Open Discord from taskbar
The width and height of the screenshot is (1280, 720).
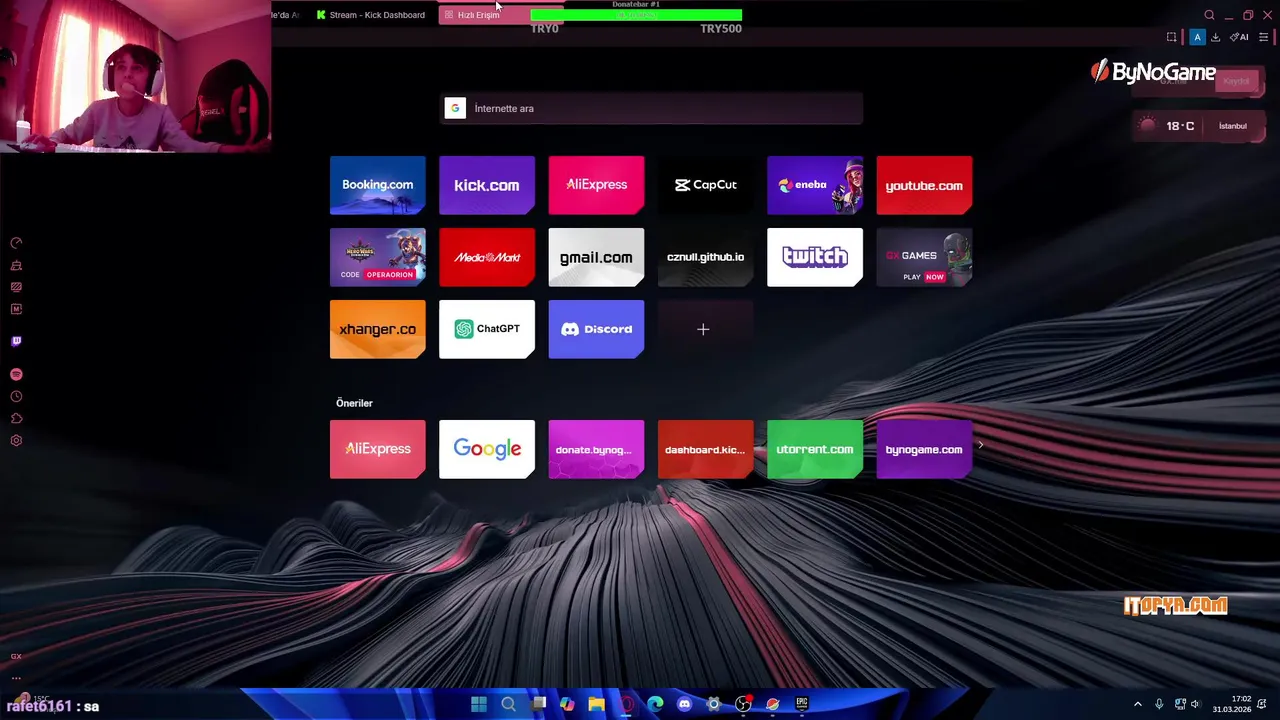684,704
